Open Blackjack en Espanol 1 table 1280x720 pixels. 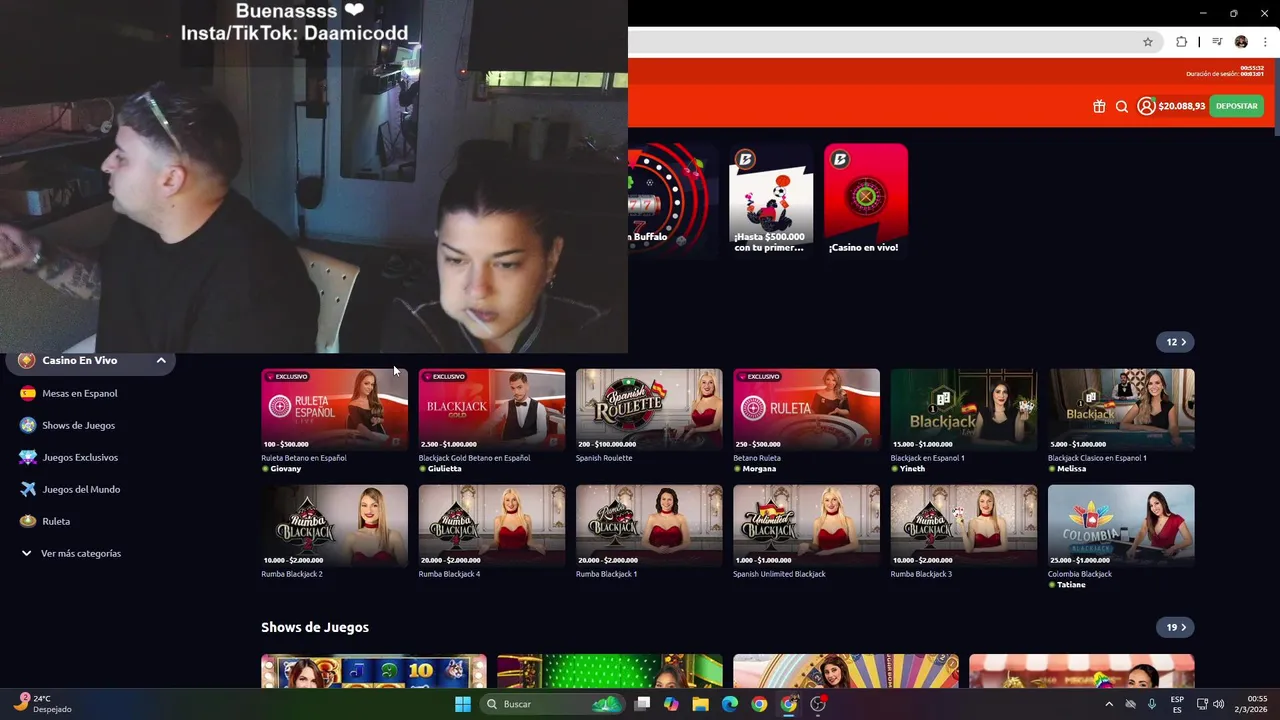pyautogui.click(x=964, y=409)
